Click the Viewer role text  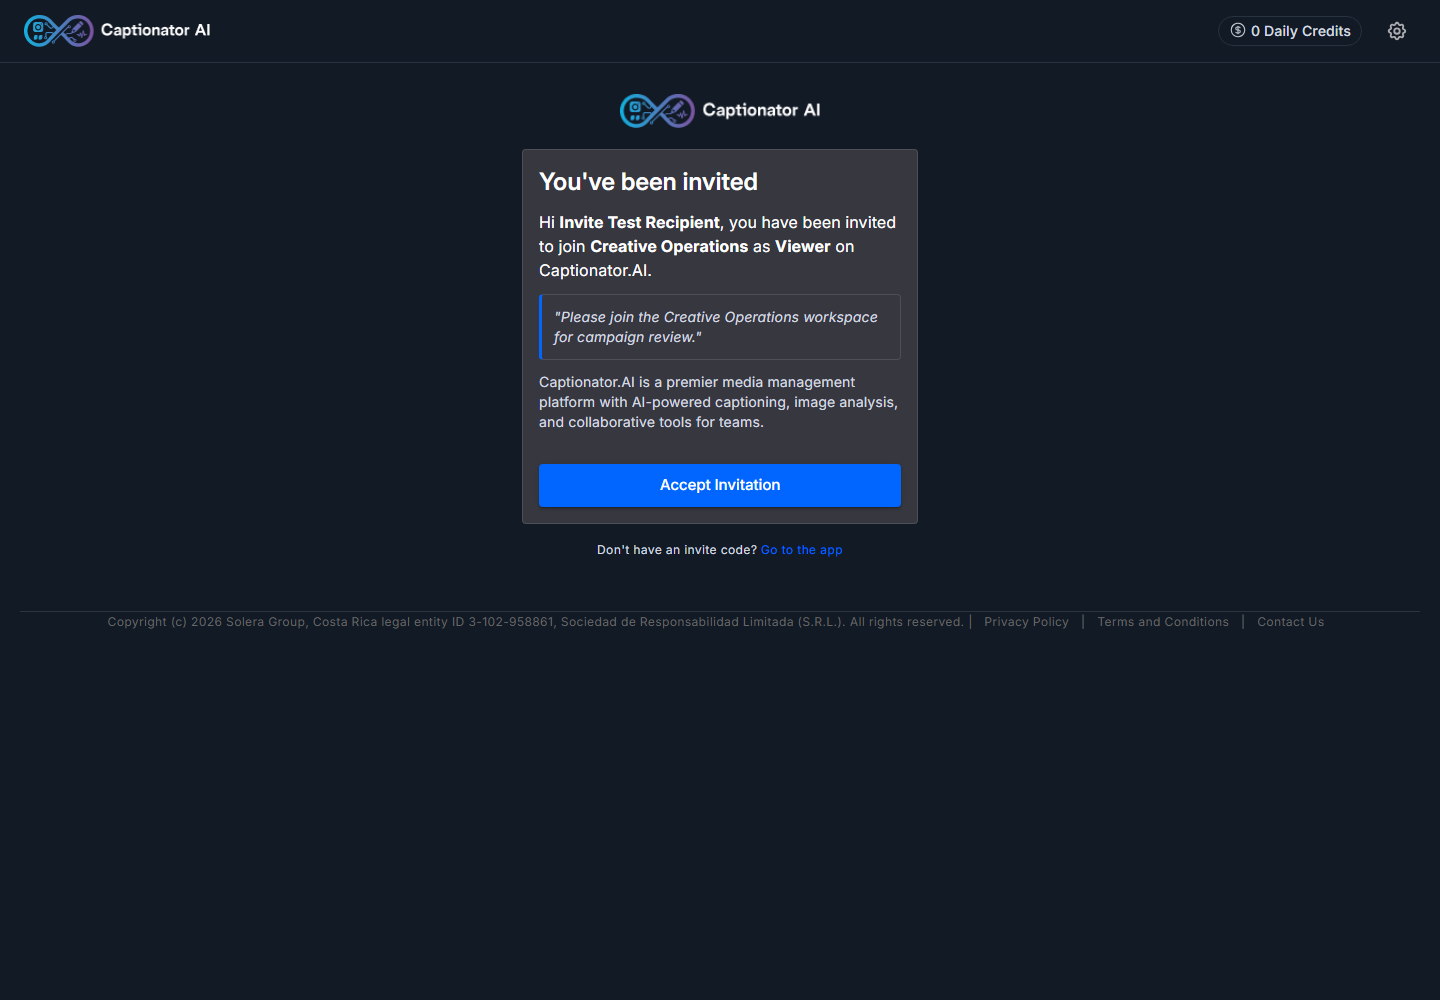coord(803,247)
